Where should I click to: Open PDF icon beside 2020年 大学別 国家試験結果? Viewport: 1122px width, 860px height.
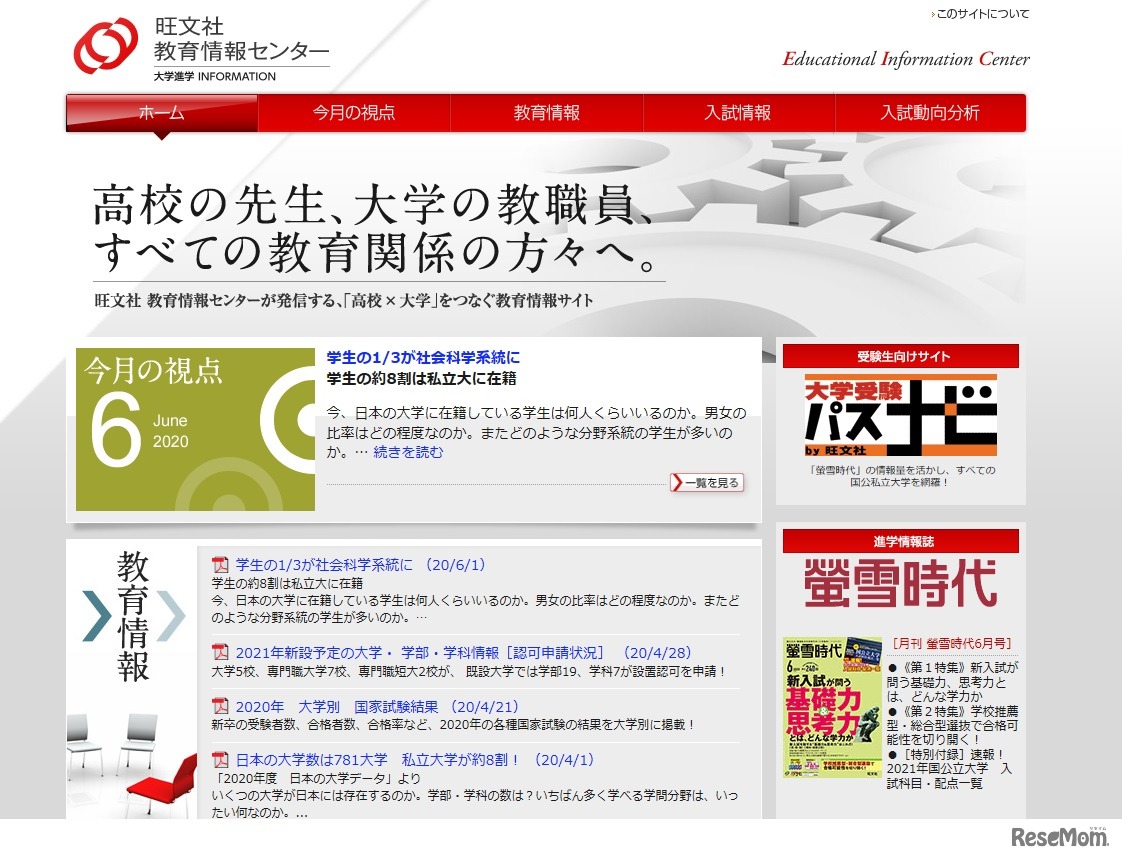[x=220, y=706]
